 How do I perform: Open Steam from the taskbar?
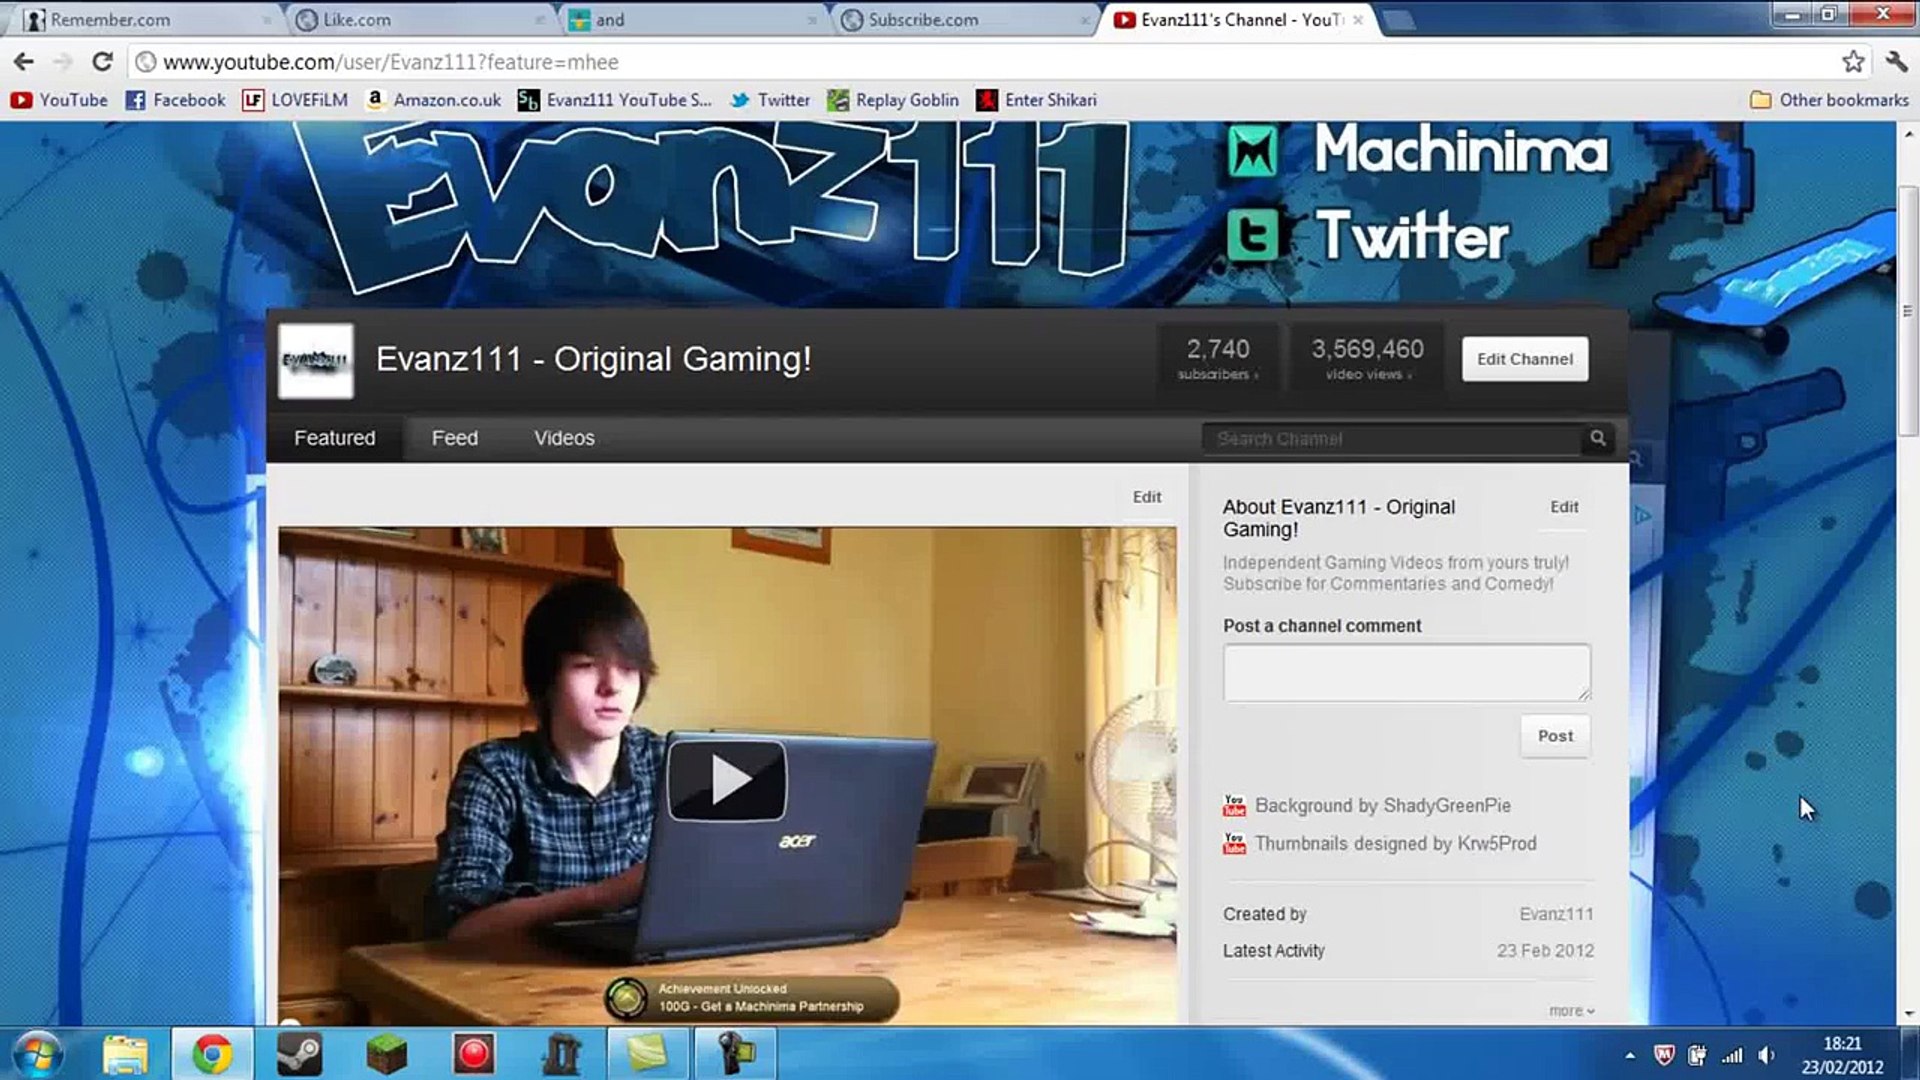[298, 1054]
